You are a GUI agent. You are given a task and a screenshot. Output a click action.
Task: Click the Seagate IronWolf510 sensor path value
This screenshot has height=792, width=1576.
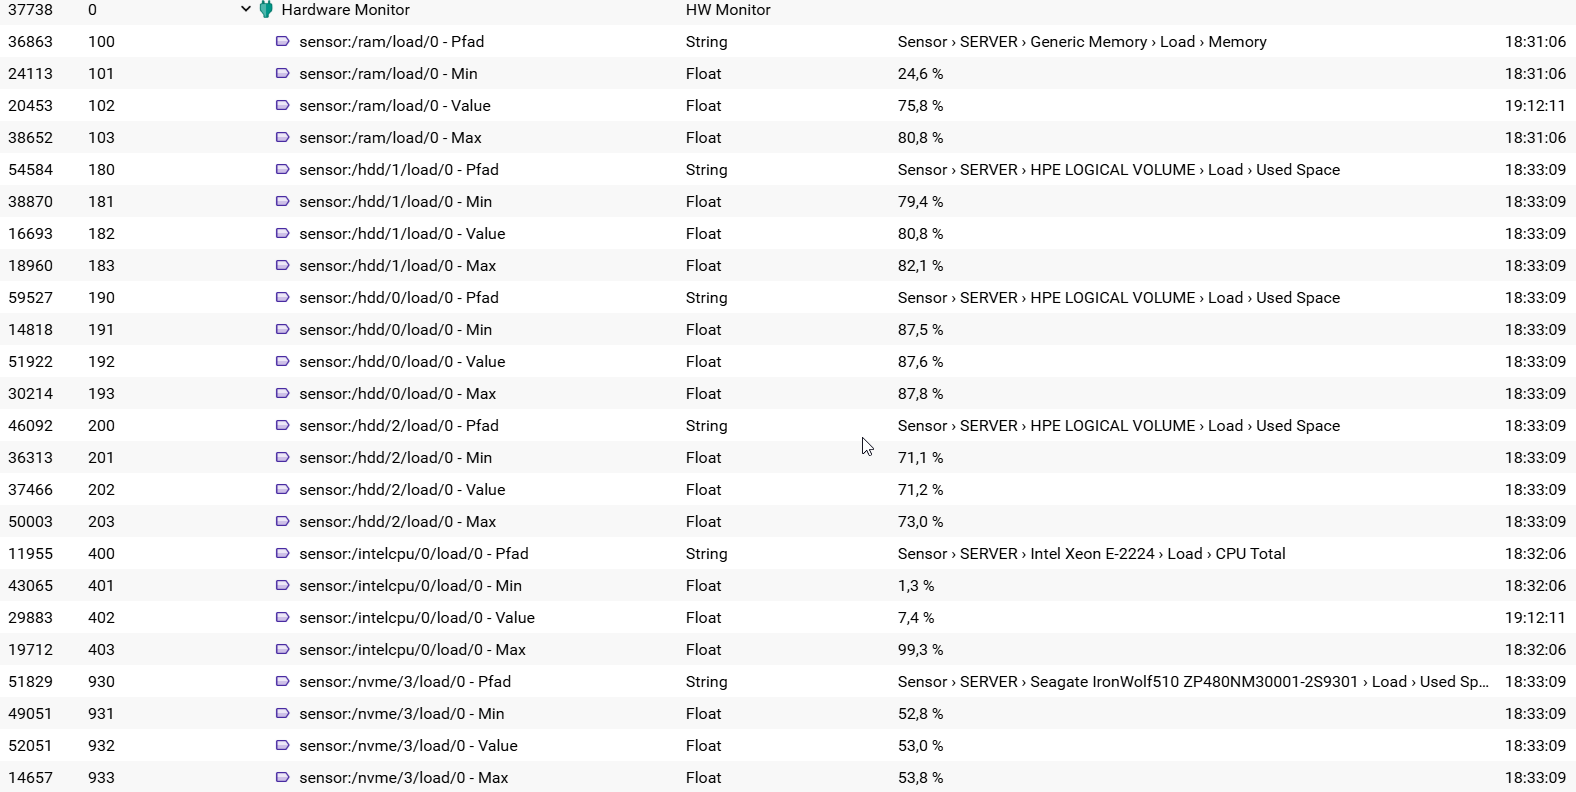point(1192,682)
